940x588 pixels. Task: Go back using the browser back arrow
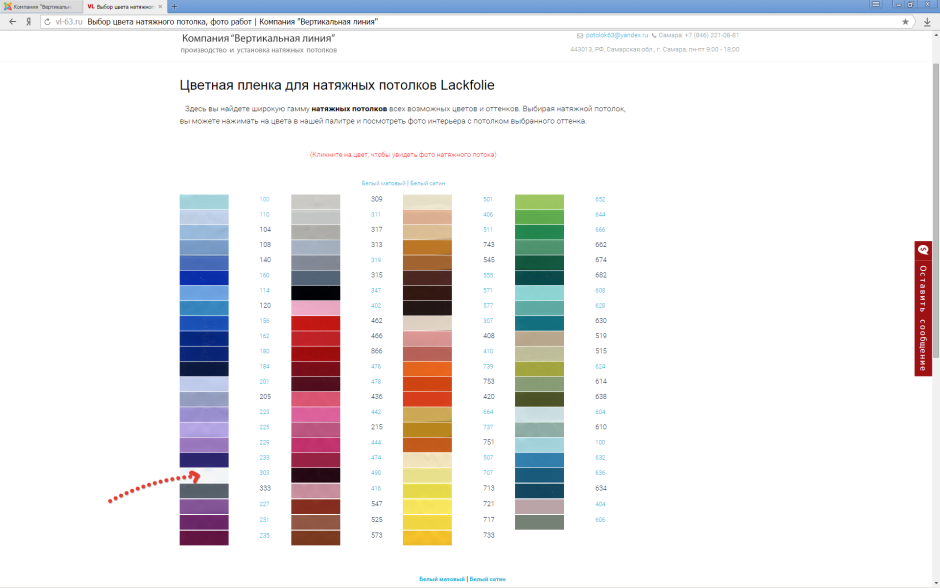[x=10, y=21]
